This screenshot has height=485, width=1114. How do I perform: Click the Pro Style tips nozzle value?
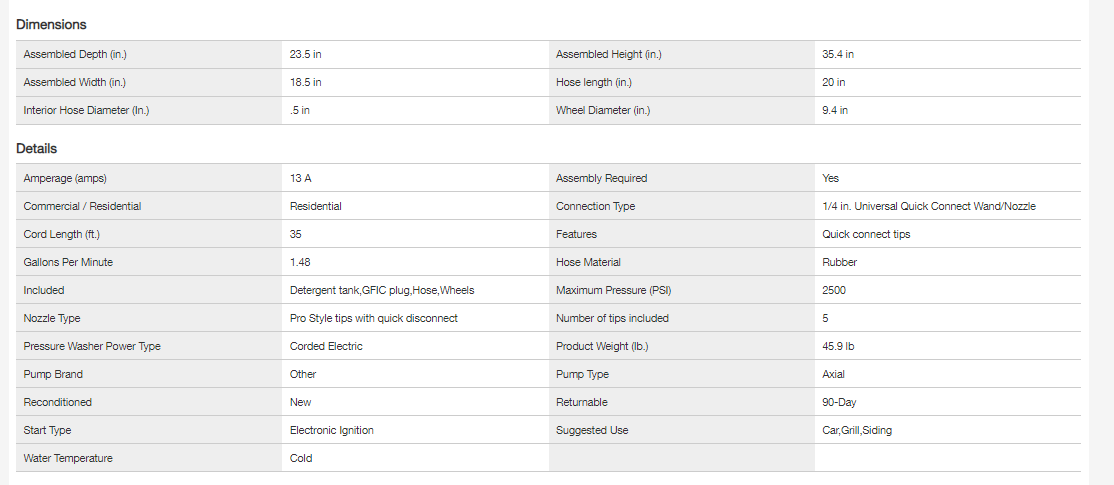click(x=374, y=318)
